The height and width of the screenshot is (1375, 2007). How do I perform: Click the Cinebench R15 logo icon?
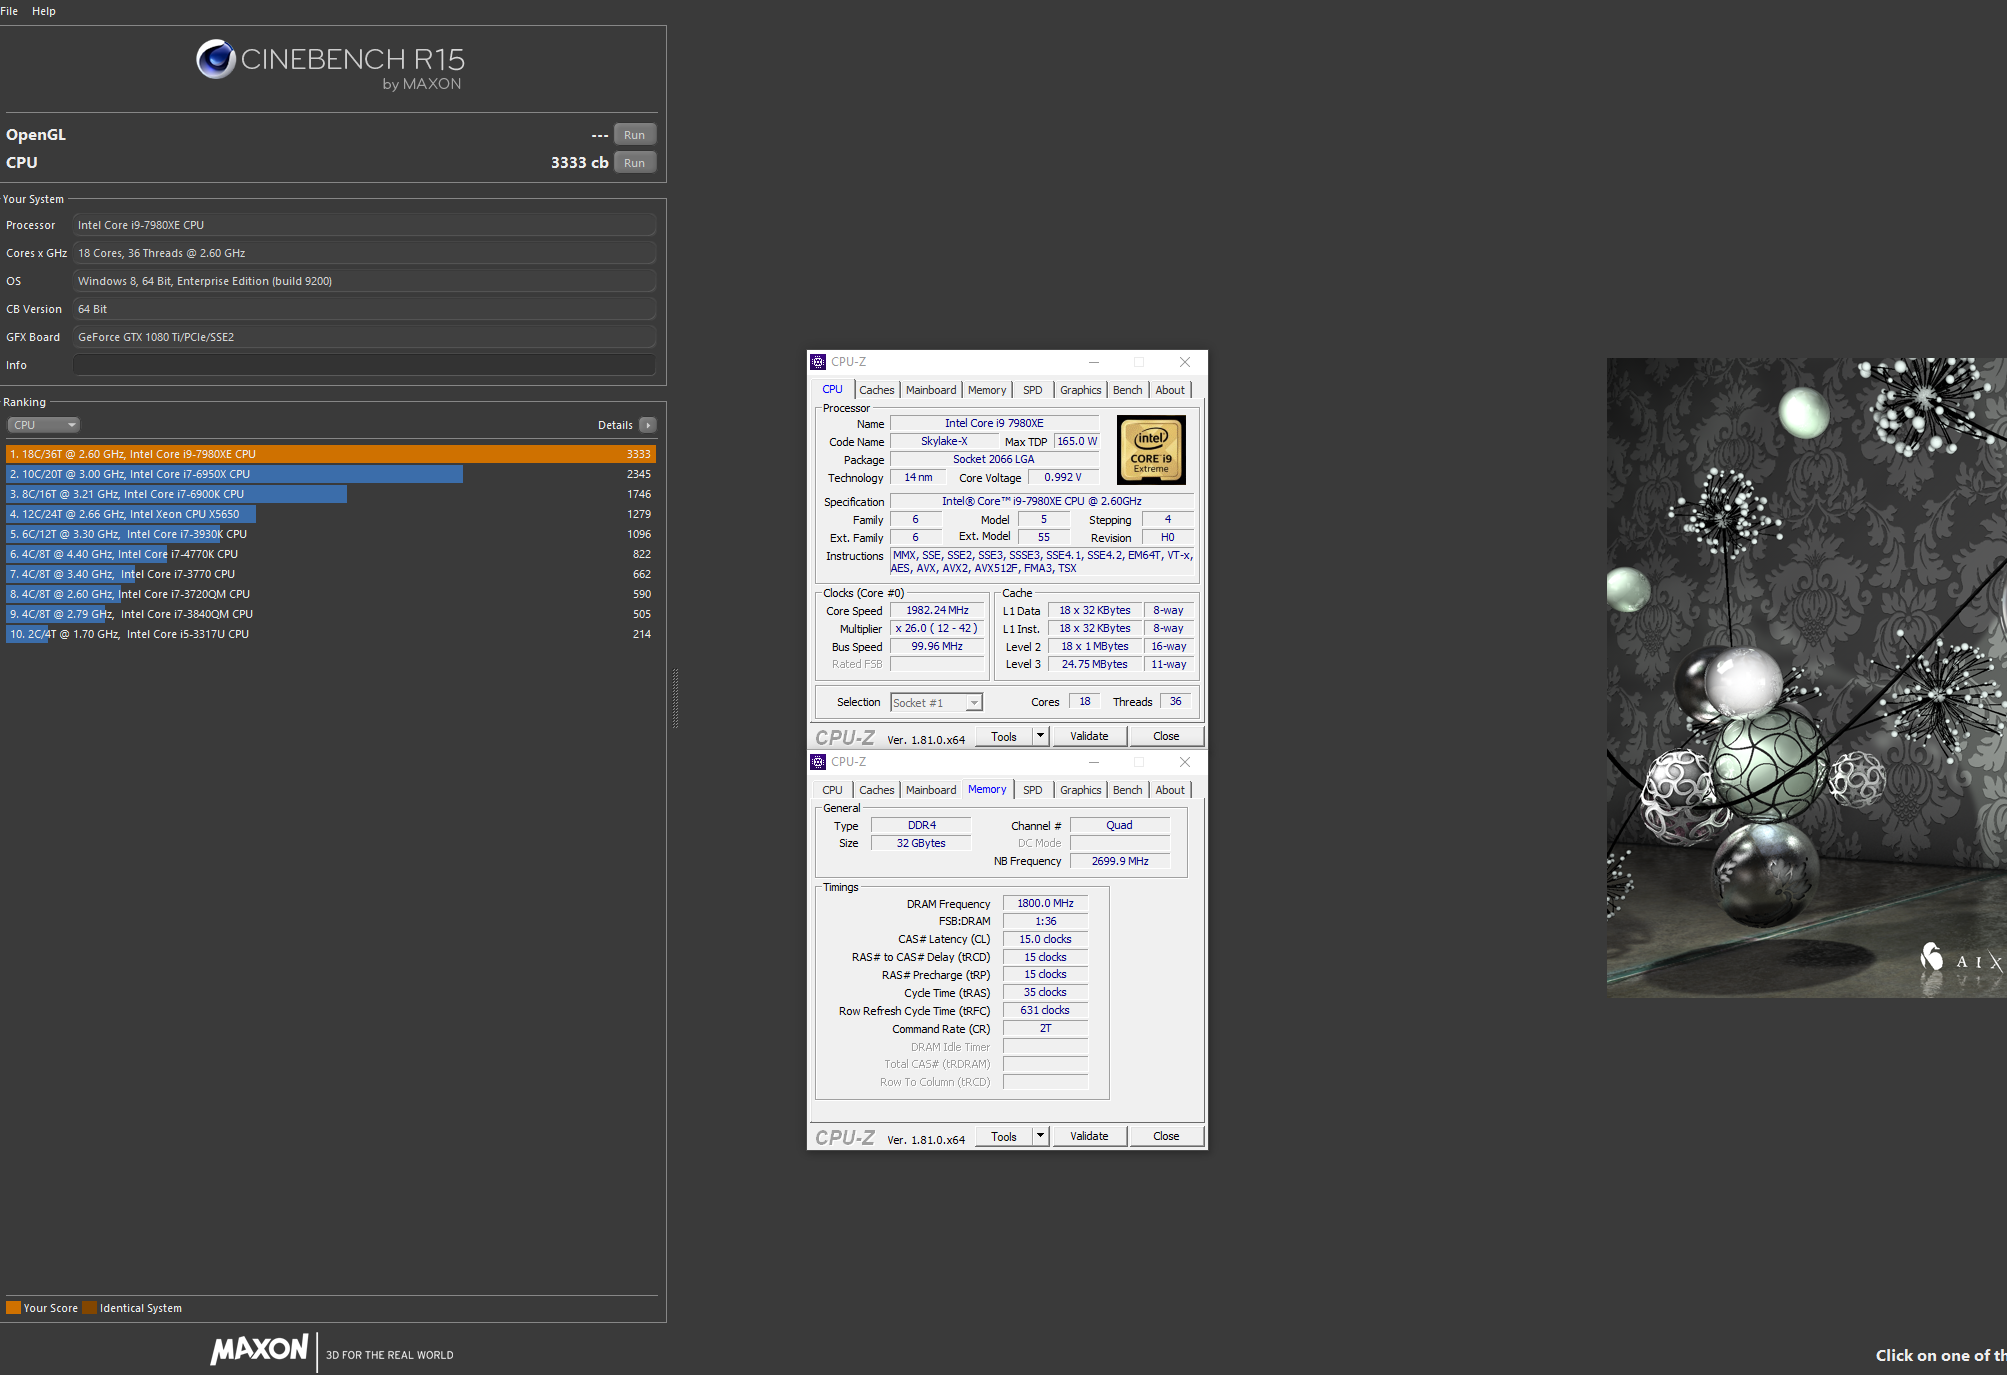tap(215, 59)
